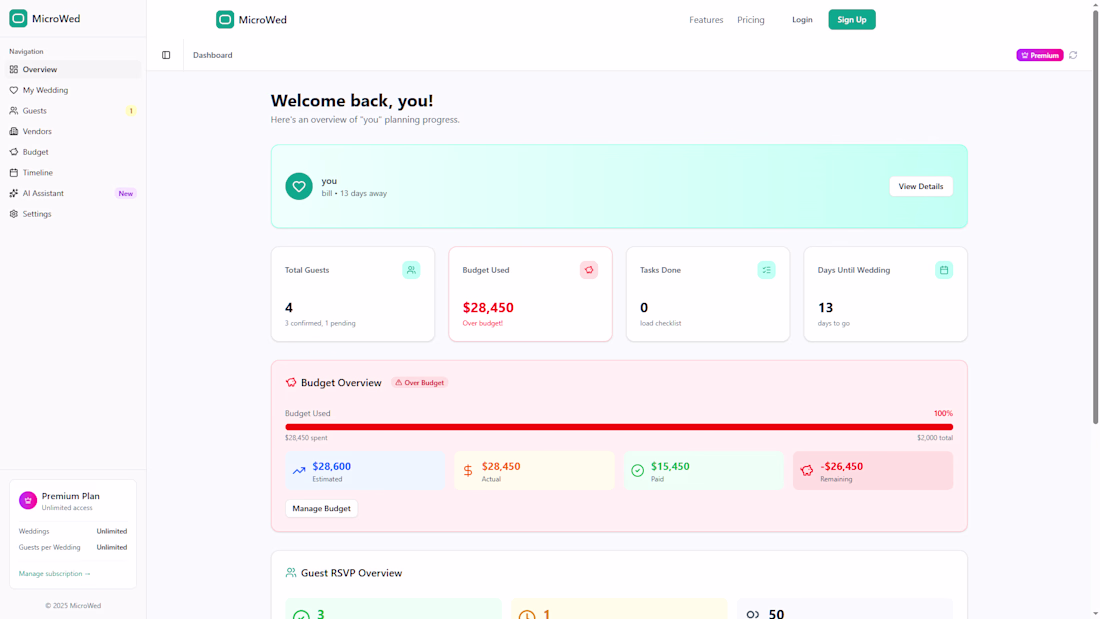
Task: Click the Manage subscription link
Action: pyautogui.click(x=55, y=574)
